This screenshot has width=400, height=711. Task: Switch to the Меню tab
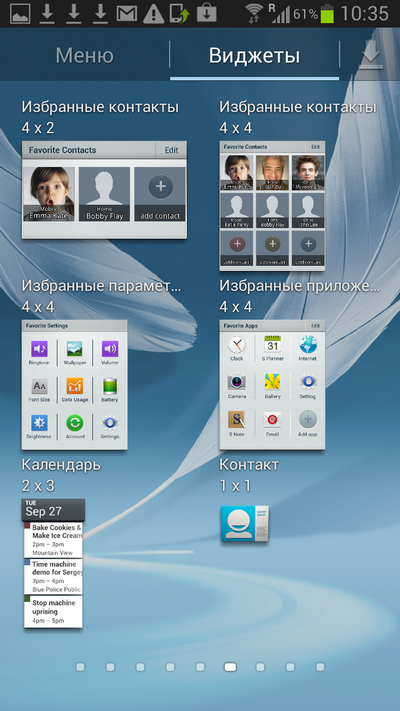(x=84, y=56)
